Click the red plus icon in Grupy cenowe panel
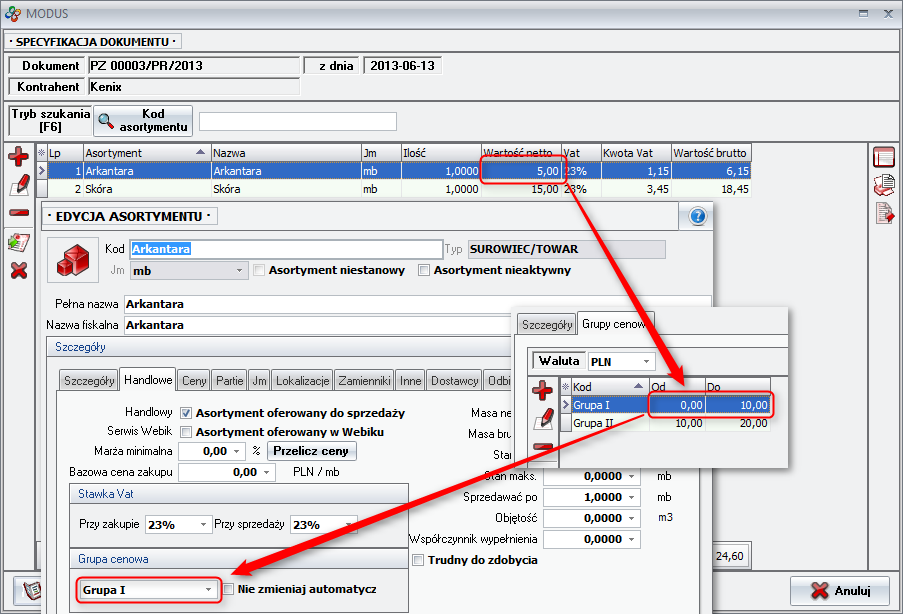The width and height of the screenshot is (903, 614). (542, 391)
